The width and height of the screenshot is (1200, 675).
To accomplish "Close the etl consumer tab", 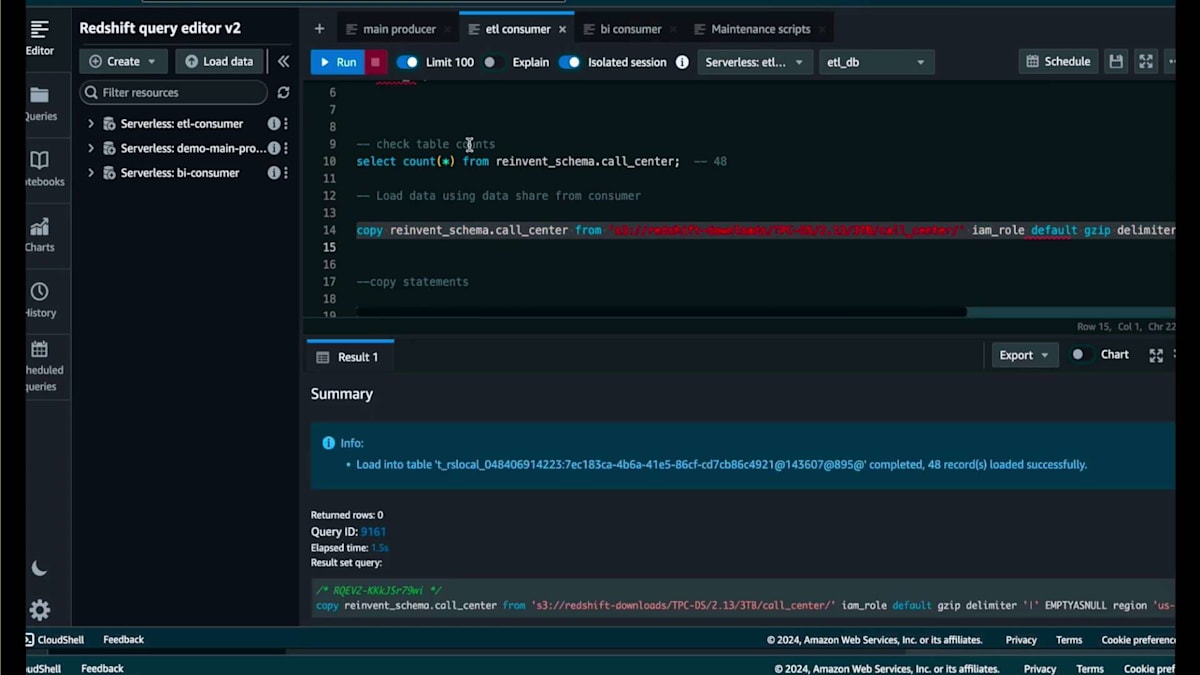I will point(562,29).
